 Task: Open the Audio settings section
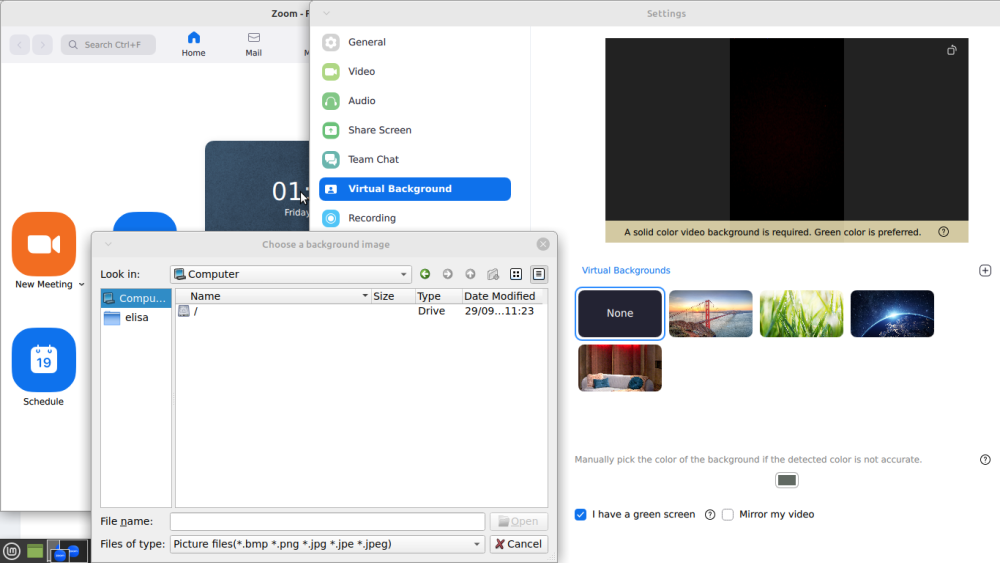pos(361,101)
